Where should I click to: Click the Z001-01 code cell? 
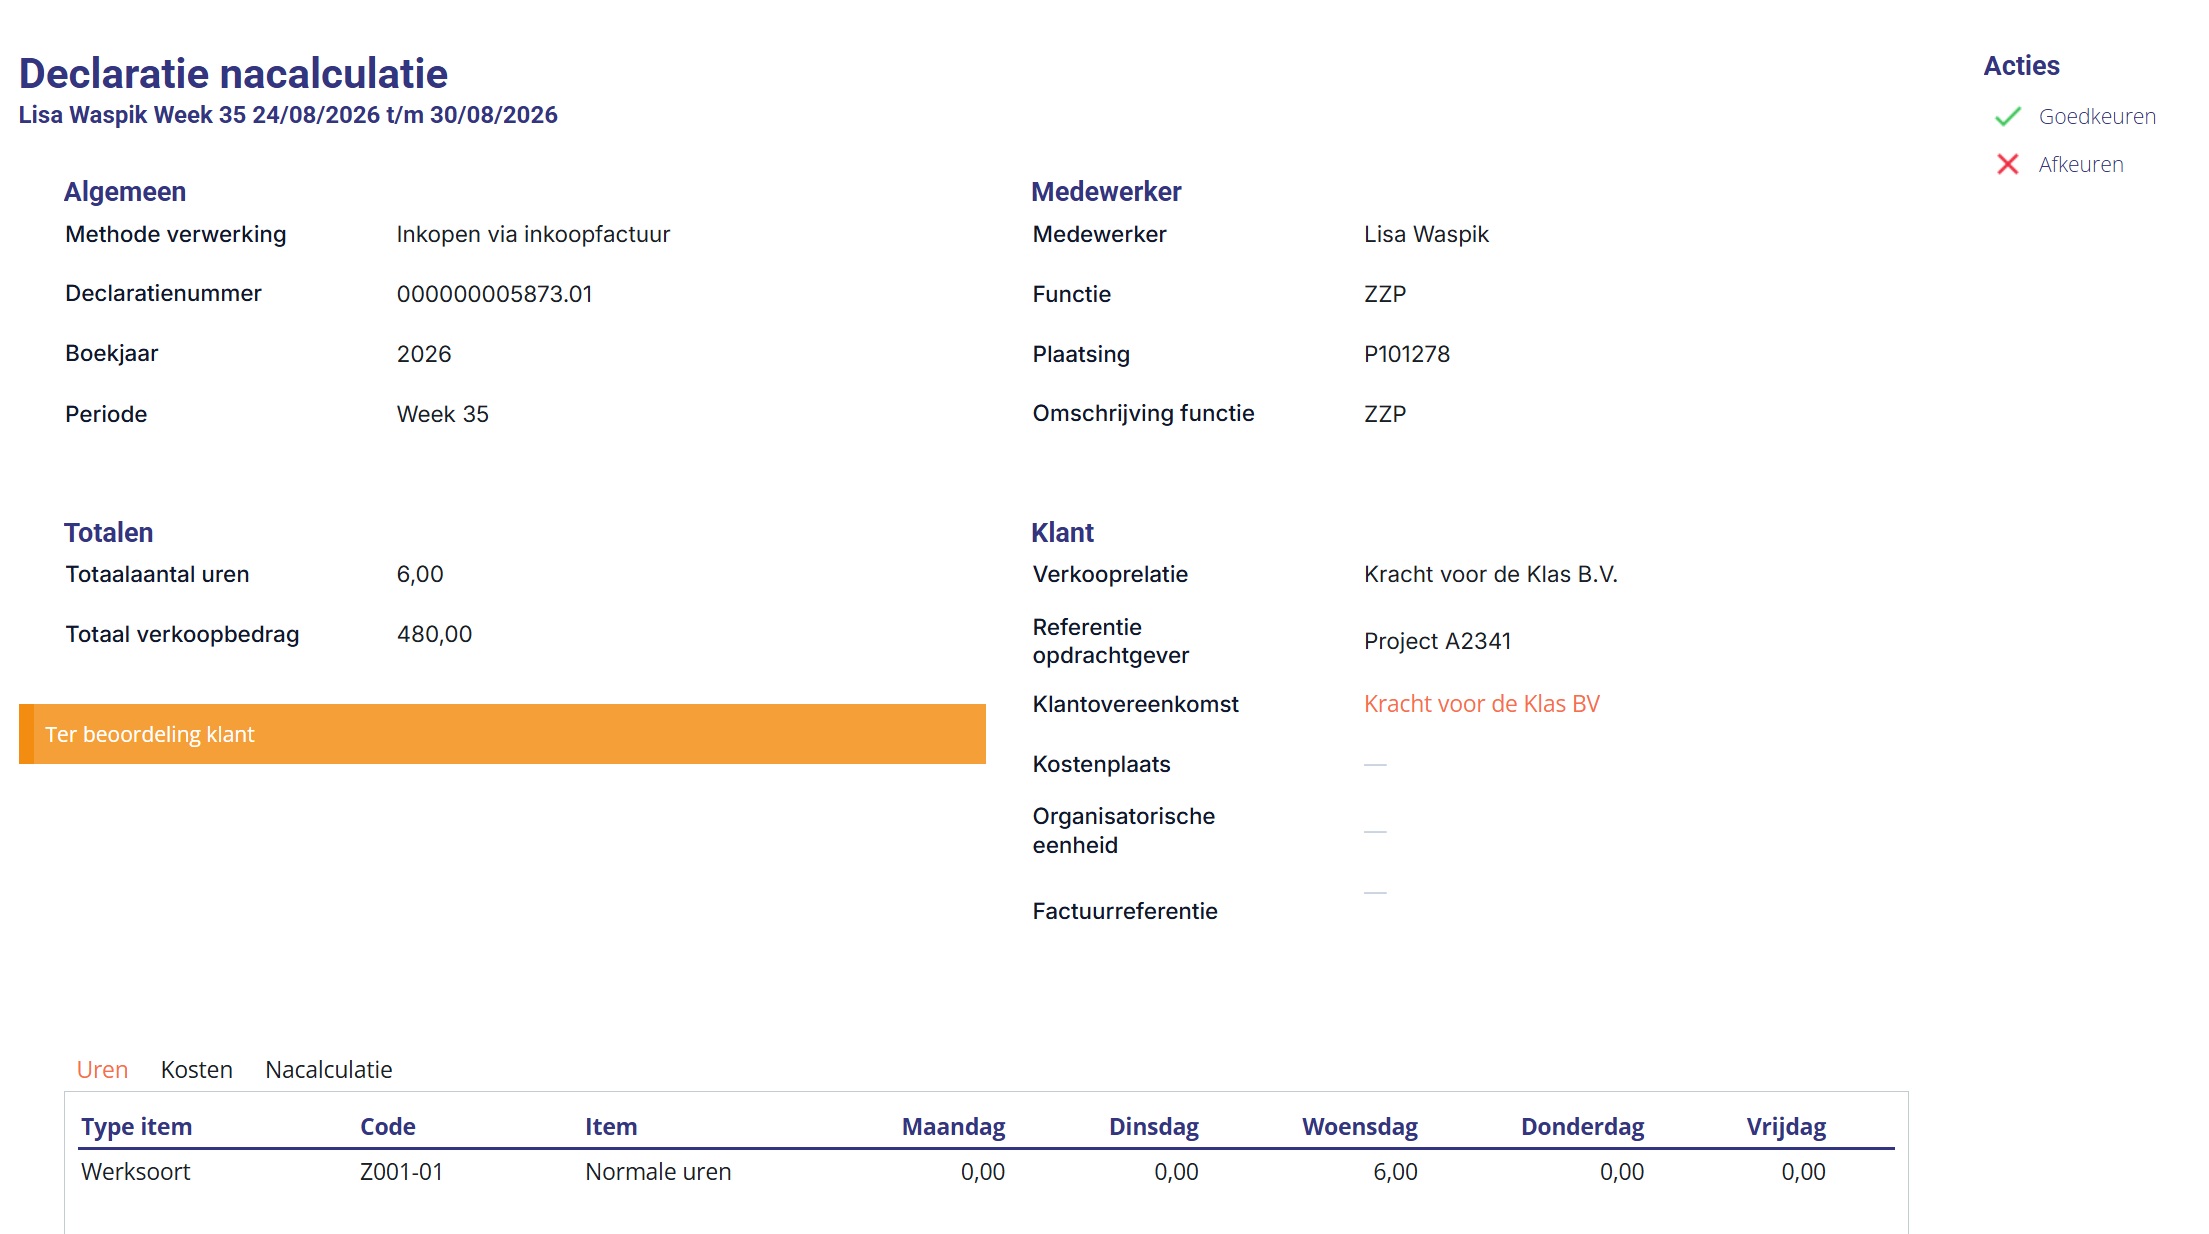pos(401,1171)
